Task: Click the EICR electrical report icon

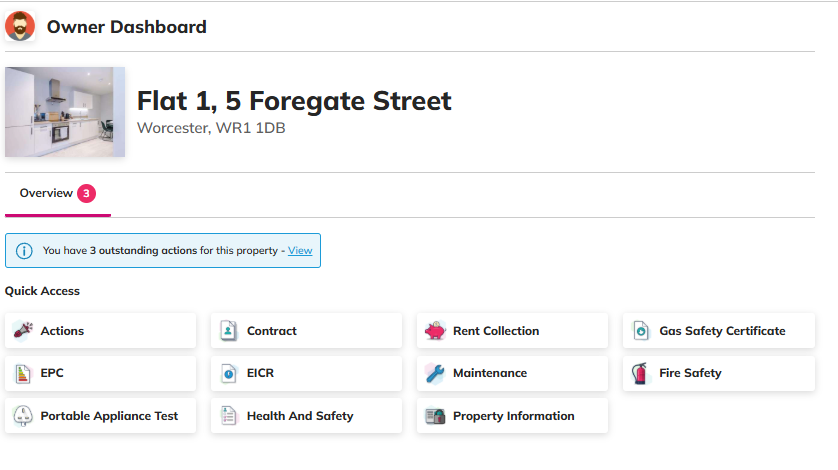Action: pyautogui.click(x=229, y=374)
